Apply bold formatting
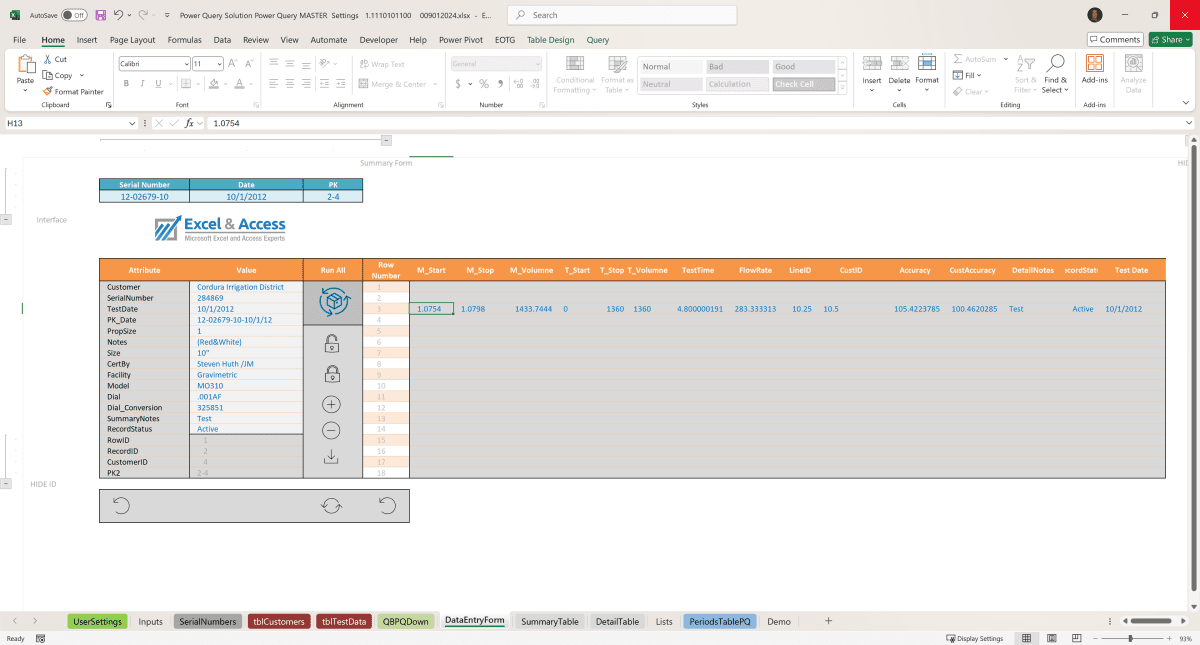 click(126, 82)
